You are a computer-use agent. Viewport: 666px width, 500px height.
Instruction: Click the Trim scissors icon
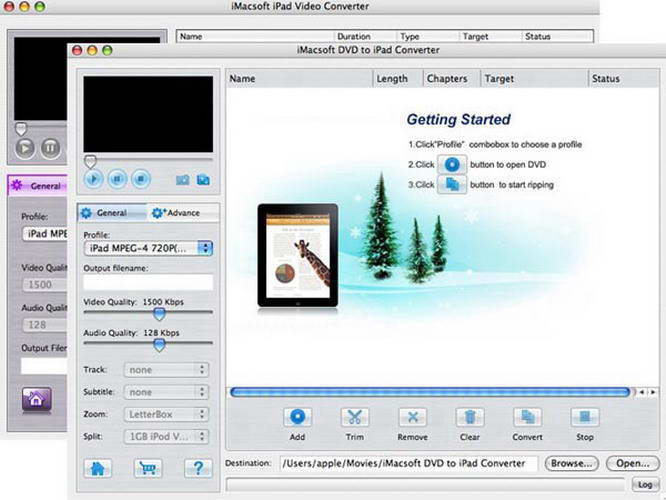(x=353, y=417)
